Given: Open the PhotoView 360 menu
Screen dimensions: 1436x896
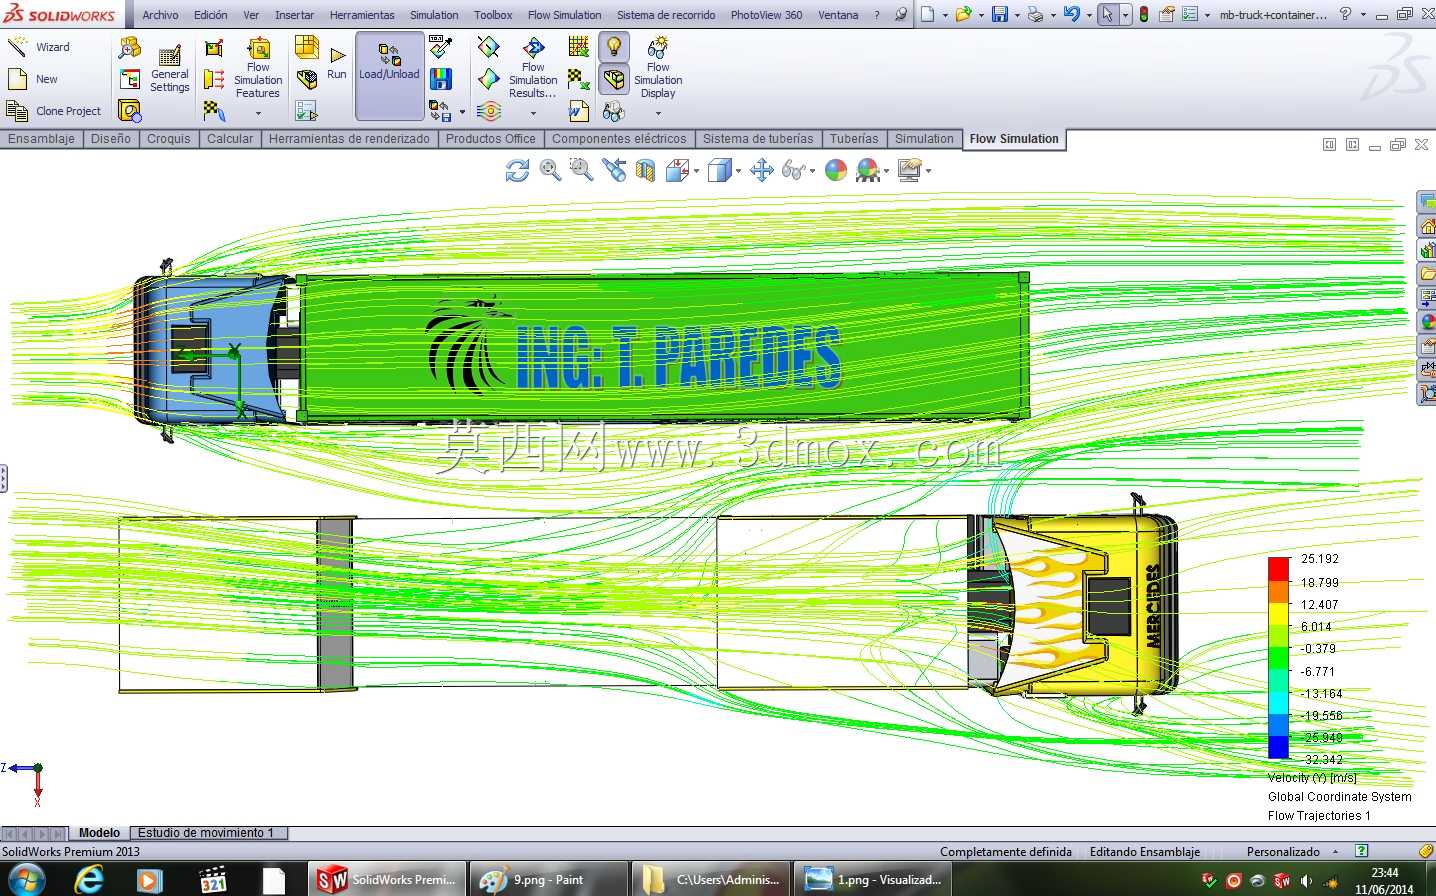Looking at the screenshot, I should coord(766,15).
